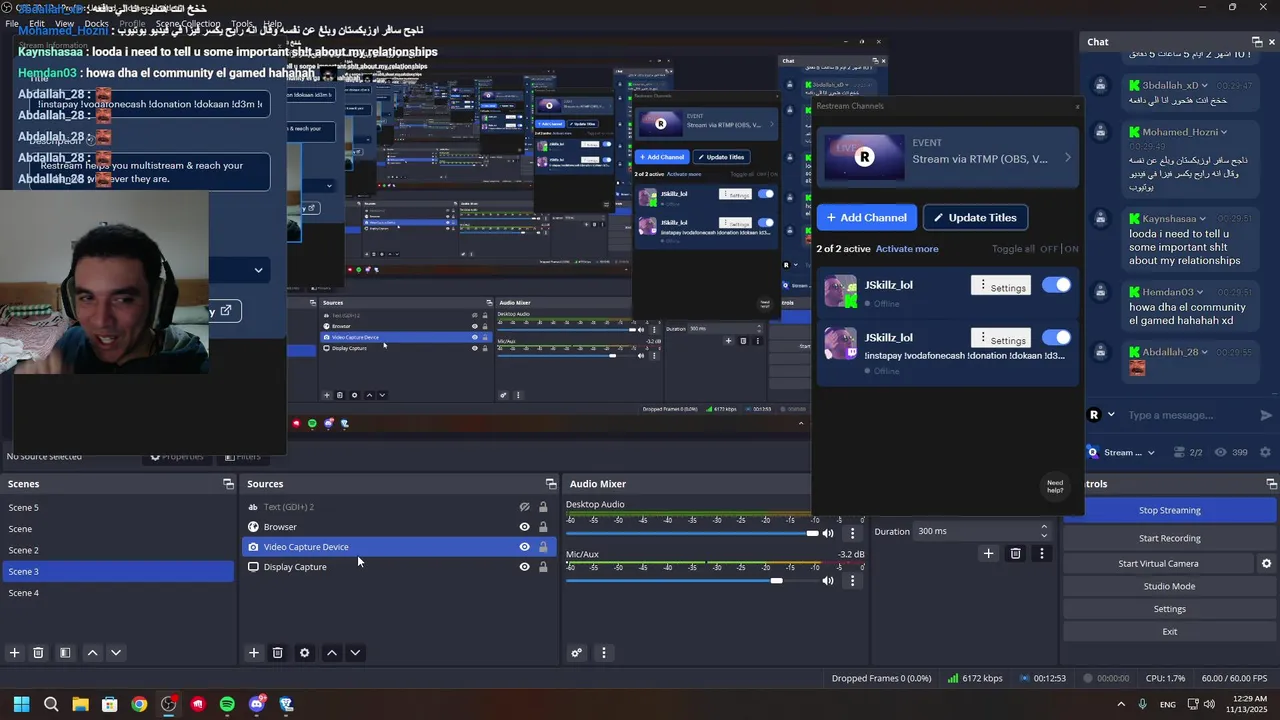Image resolution: width=1280 pixels, height=720 pixels.
Task: Mute Desktop Audio speaker icon
Action: click(x=827, y=533)
